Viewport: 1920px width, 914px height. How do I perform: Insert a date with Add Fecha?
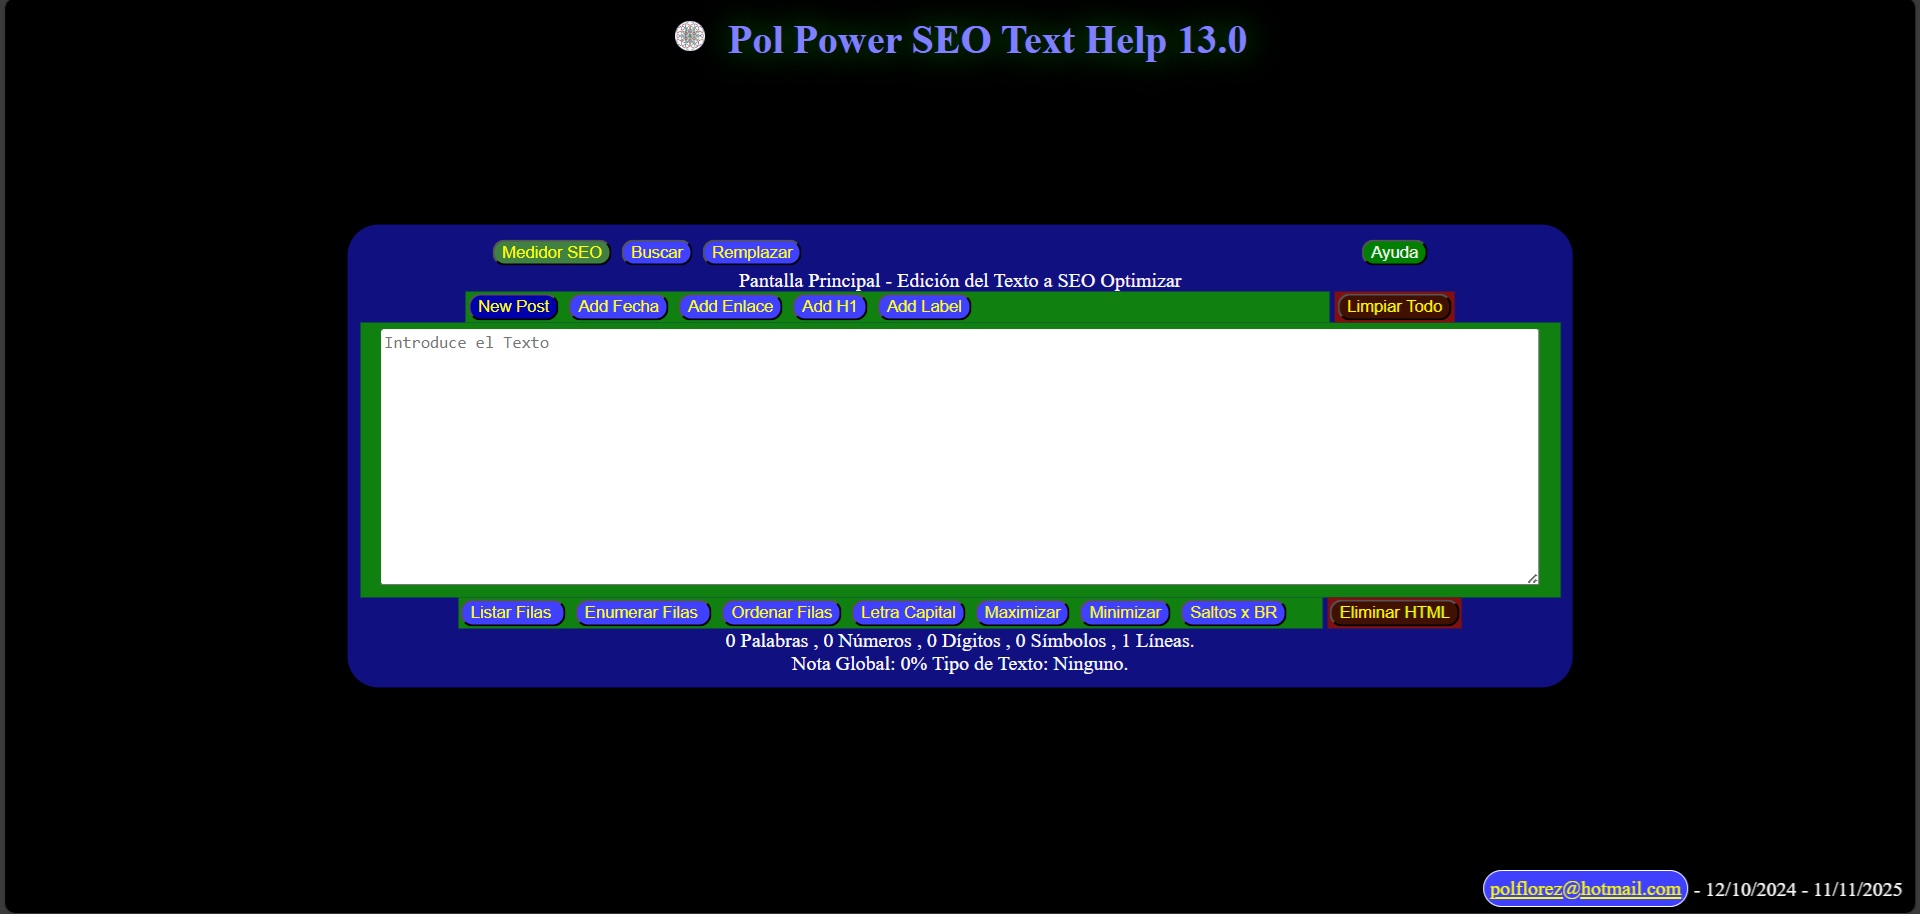[618, 307]
